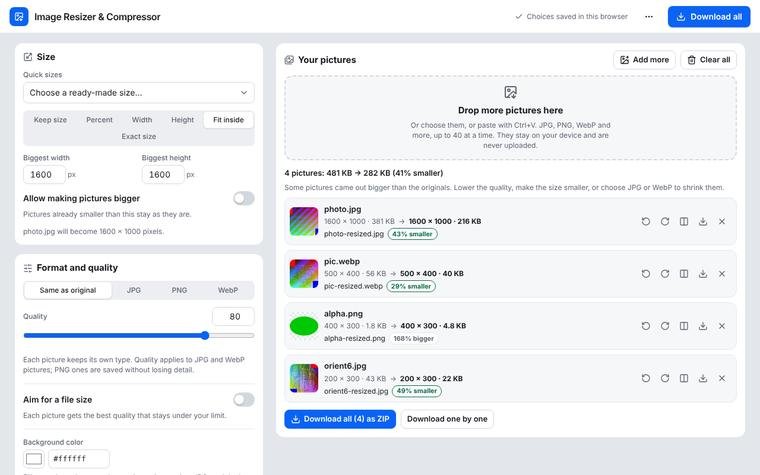Rotate orient6.jpg clockwise
Image resolution: width=760 pixels, height=475 pixels.
point(665,378)
